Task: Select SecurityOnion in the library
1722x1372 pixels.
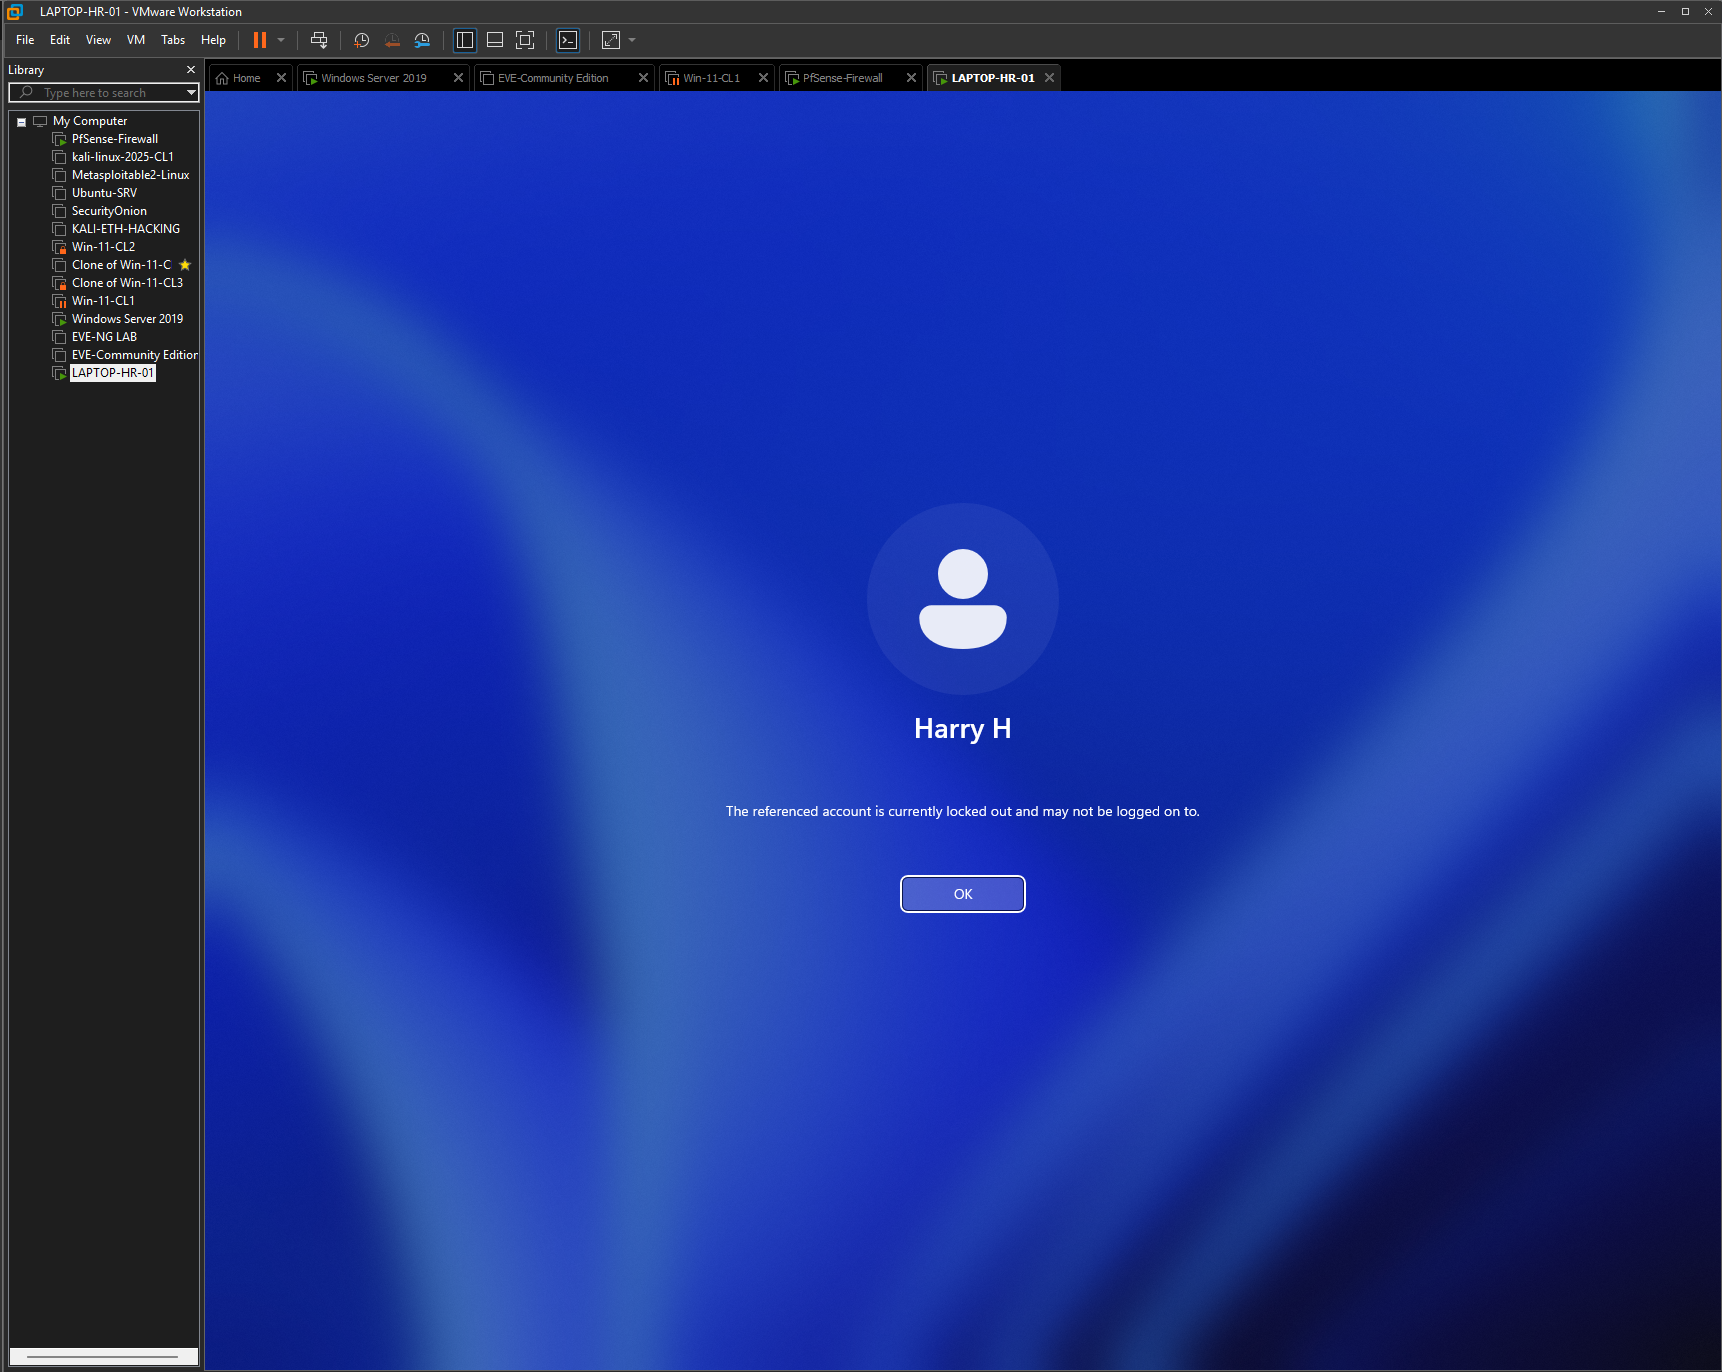Action: [x=109, y=211]
